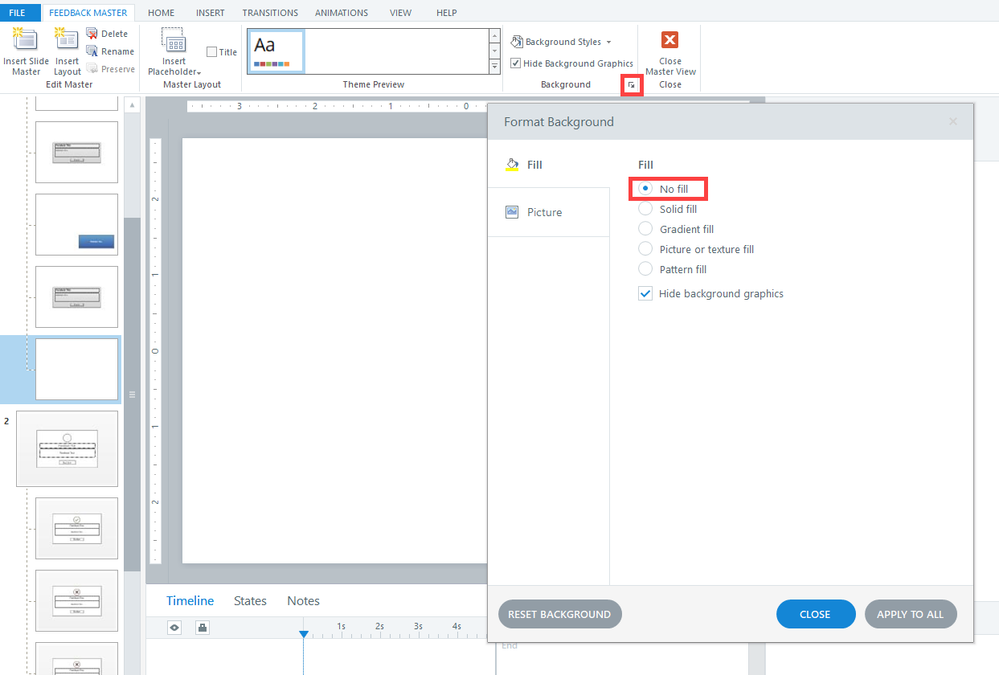The width and height of the screenshot is (999, 675).
Task: Switch to the FEEDBACK MASTER tab
Action: (88, 12)
